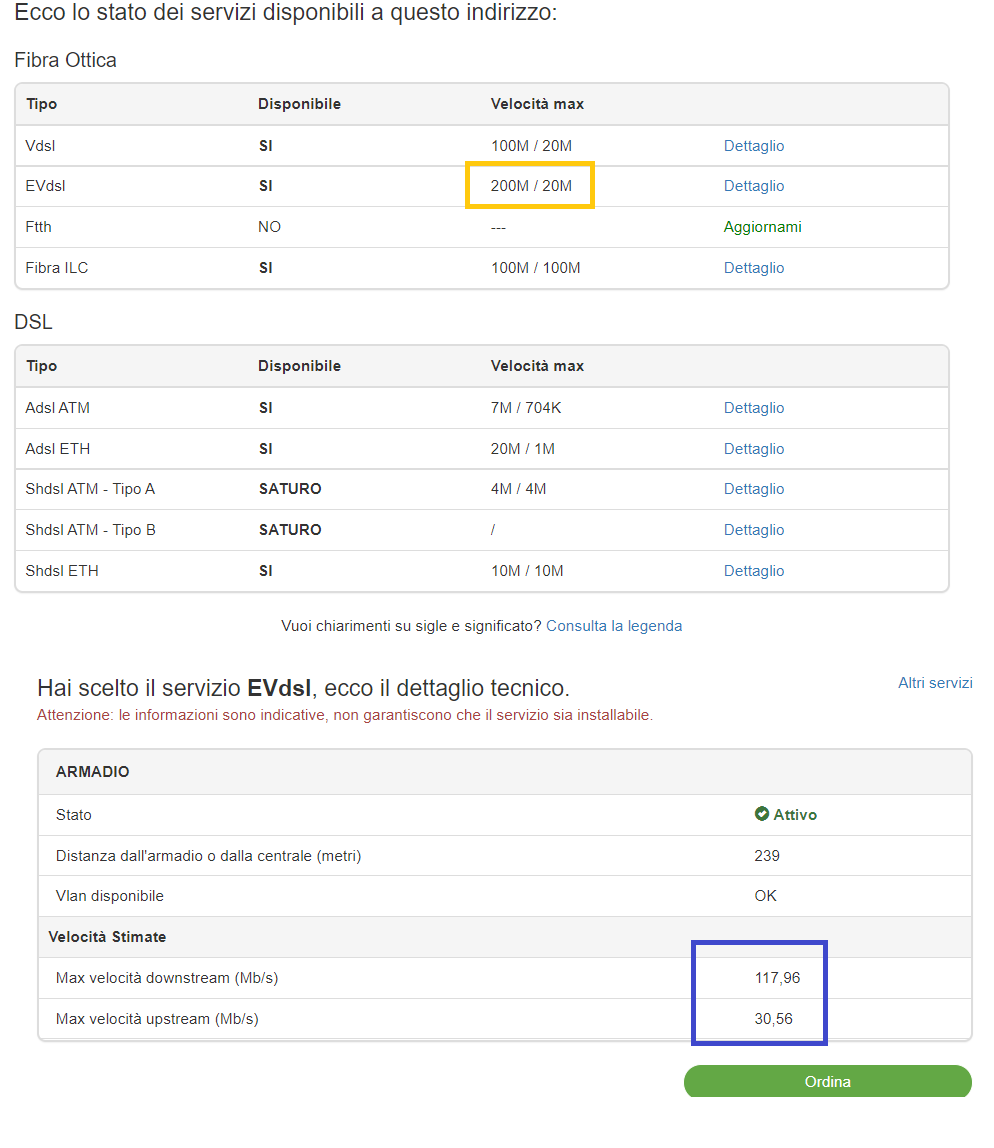Open Dettaglio for Shdsl ATM - Tipo B
Image resolution: width=994 pixels, height=1148 pixels.
point(753,530)
